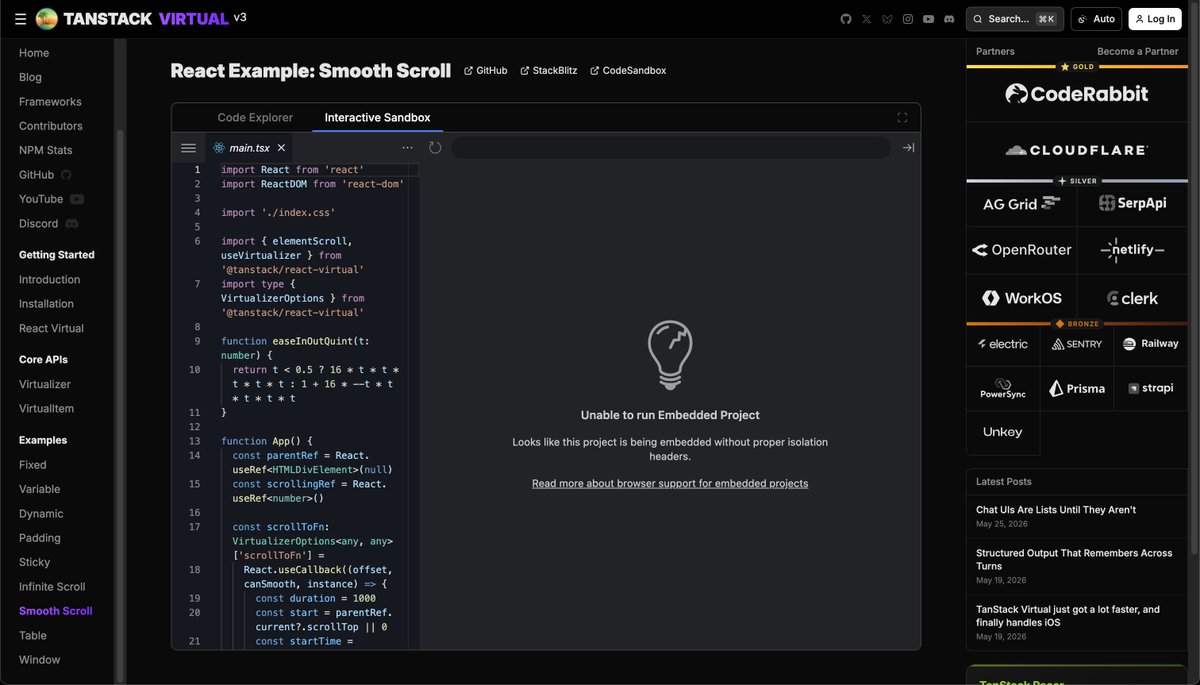Open Frameworks in the sidebar
Screen dimensions: 1200x685
click(50, 102)
